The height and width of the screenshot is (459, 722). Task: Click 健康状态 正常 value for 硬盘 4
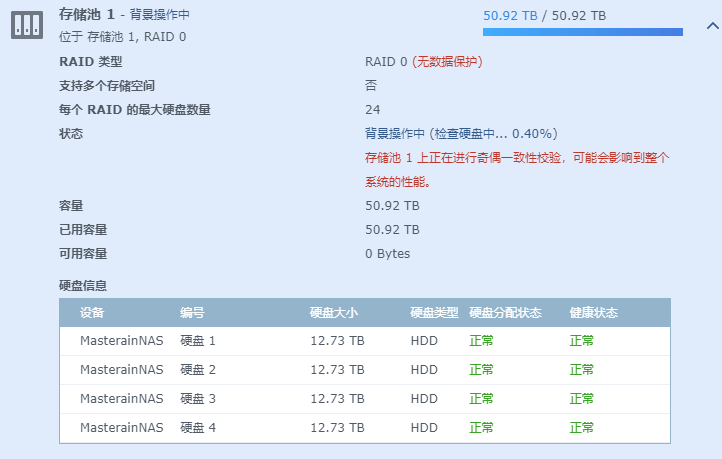click(x=582, y=428)
